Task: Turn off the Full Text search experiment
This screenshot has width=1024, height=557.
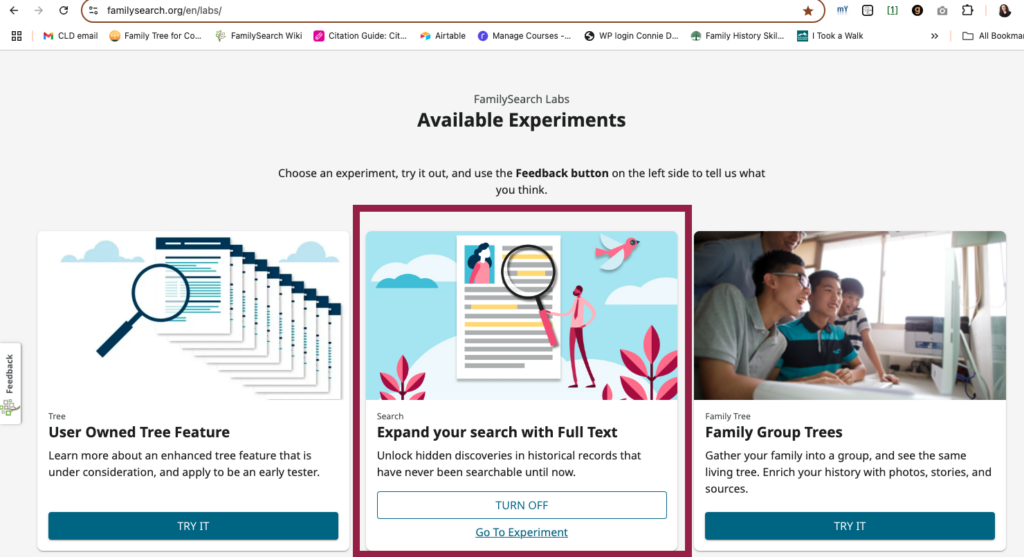Action: click(x=521, y=505)
